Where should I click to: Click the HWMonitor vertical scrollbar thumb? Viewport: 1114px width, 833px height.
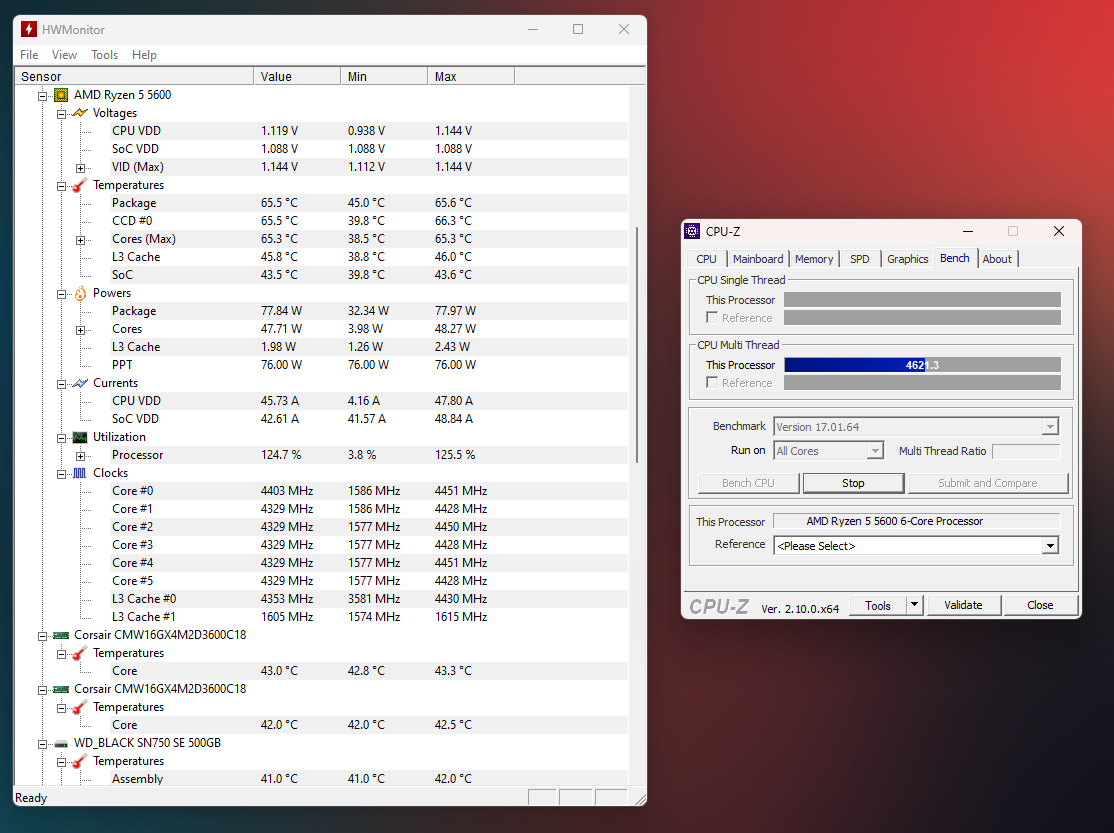(637, 345)
